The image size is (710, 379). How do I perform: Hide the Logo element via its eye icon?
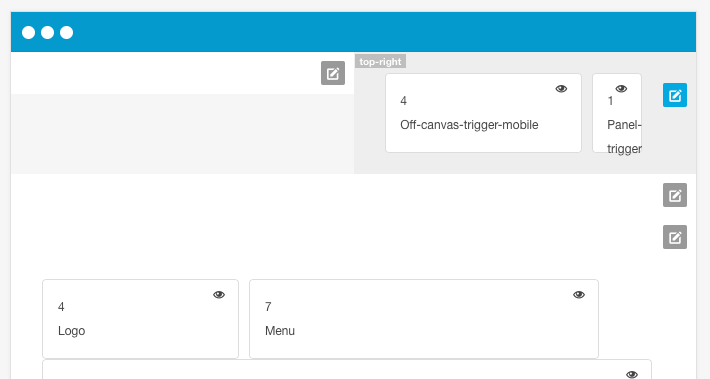tap(219, 295)
